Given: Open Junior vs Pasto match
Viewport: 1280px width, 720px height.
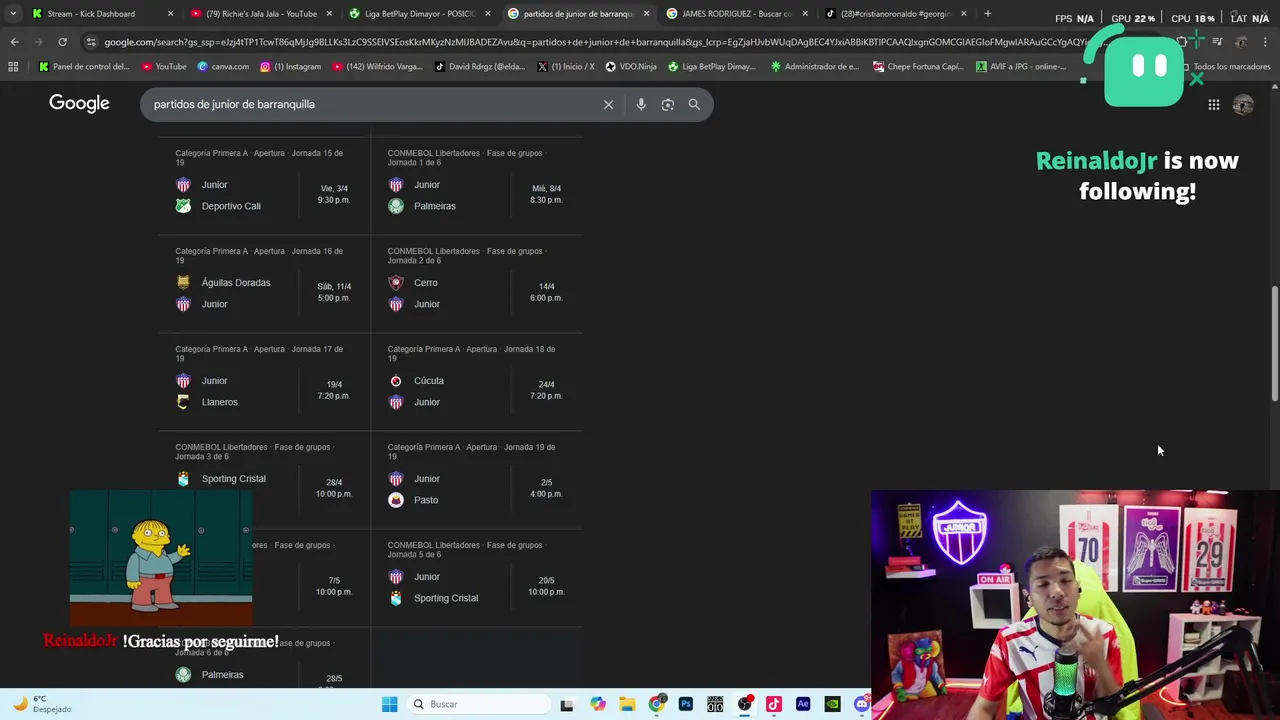Looking at the screenshot, I should point(477,481).
